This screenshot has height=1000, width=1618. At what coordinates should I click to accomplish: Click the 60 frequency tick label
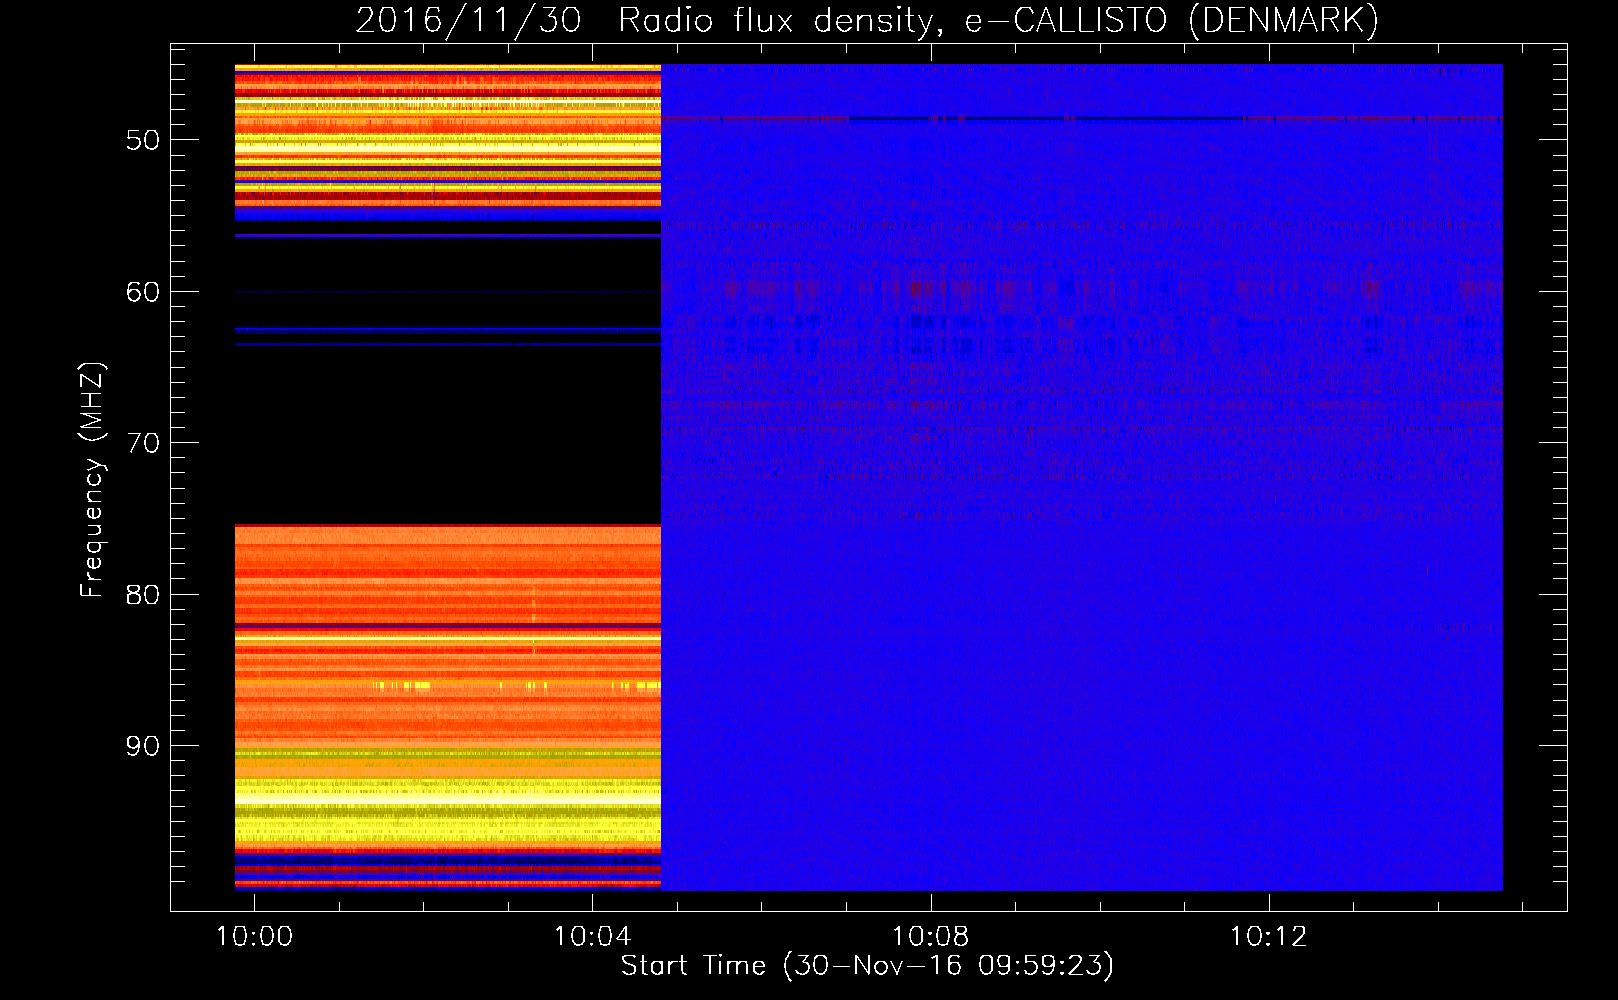143,292
